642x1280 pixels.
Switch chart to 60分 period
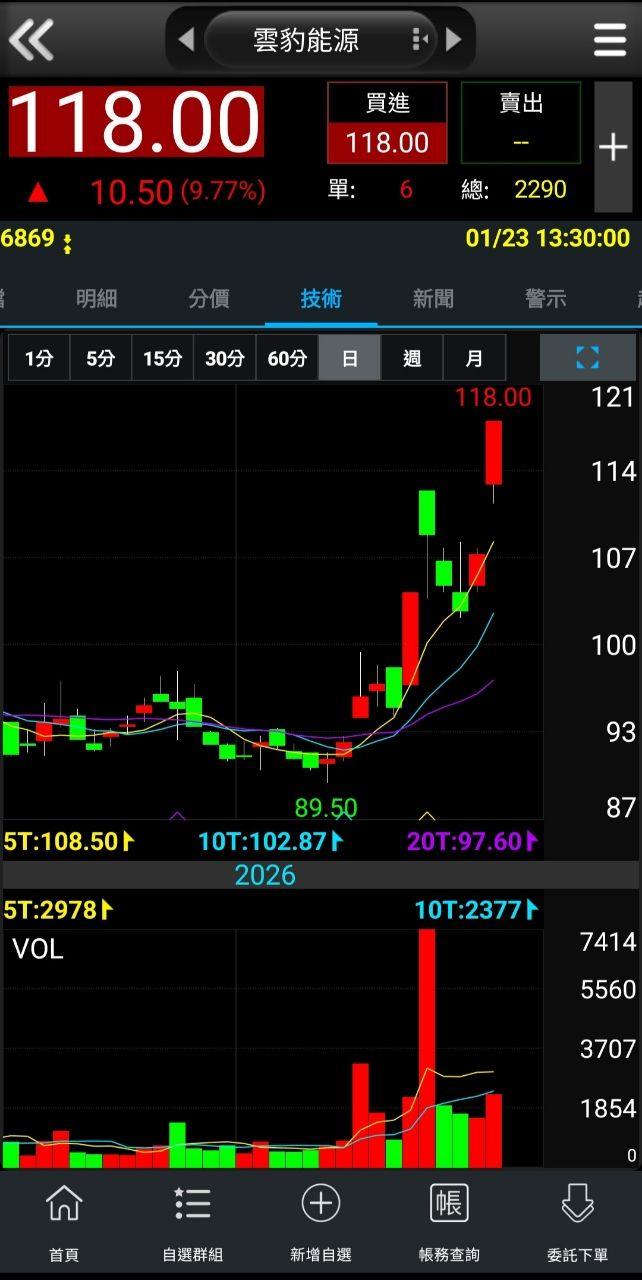[287, 358]
